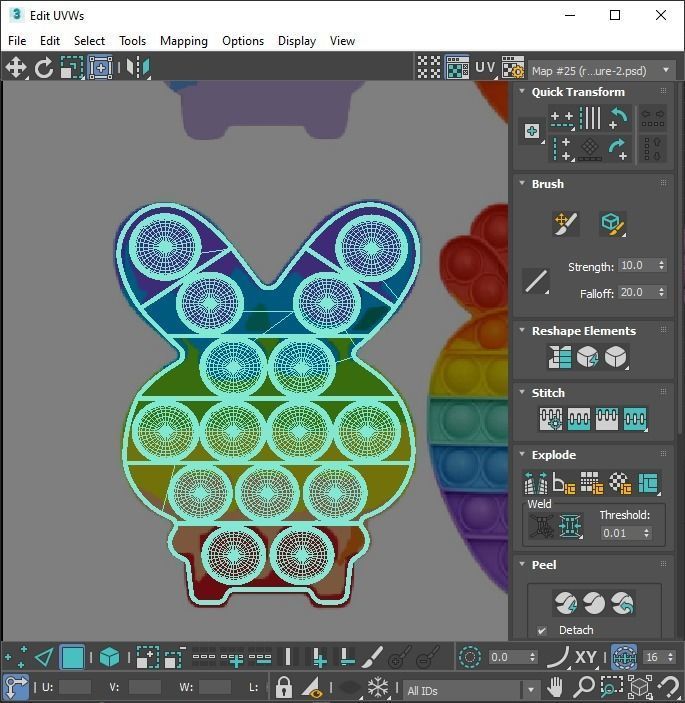Click Relax Custom icon in Reshape Elements
The width and height of the screenshot is (685, 703).
(616, 357)
